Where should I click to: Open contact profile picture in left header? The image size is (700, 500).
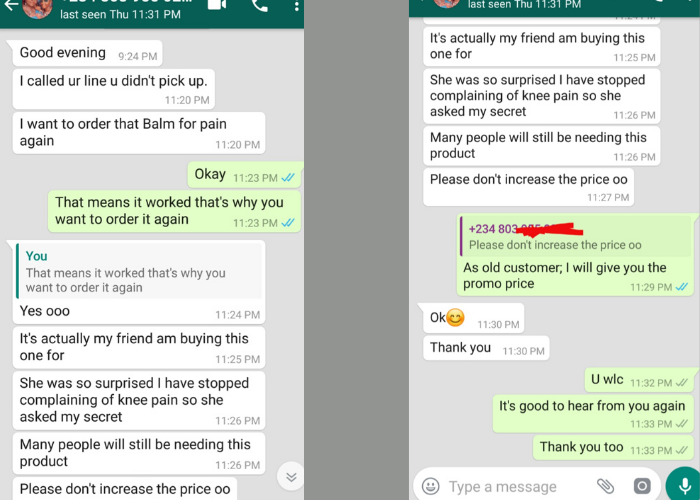click(38, 8)
